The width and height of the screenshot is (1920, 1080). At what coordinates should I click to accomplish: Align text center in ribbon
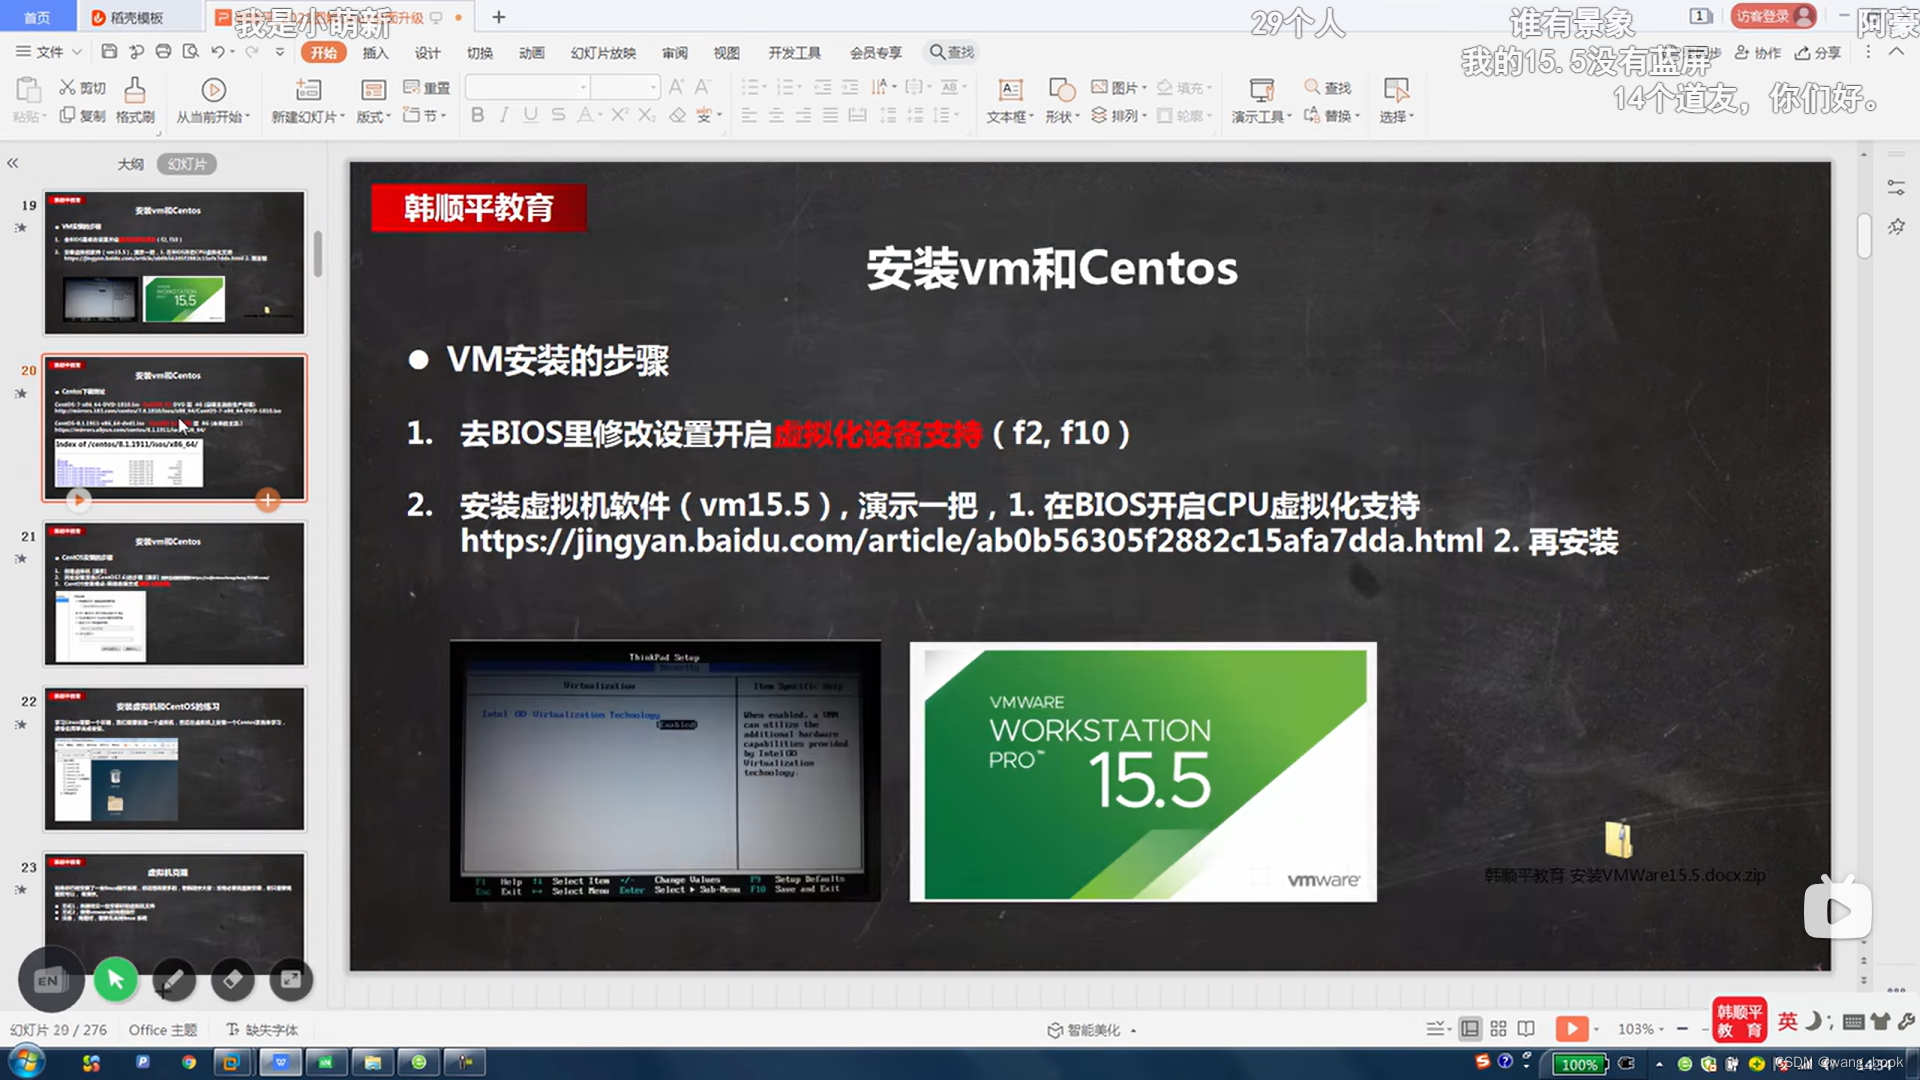[x=776, y=116]
